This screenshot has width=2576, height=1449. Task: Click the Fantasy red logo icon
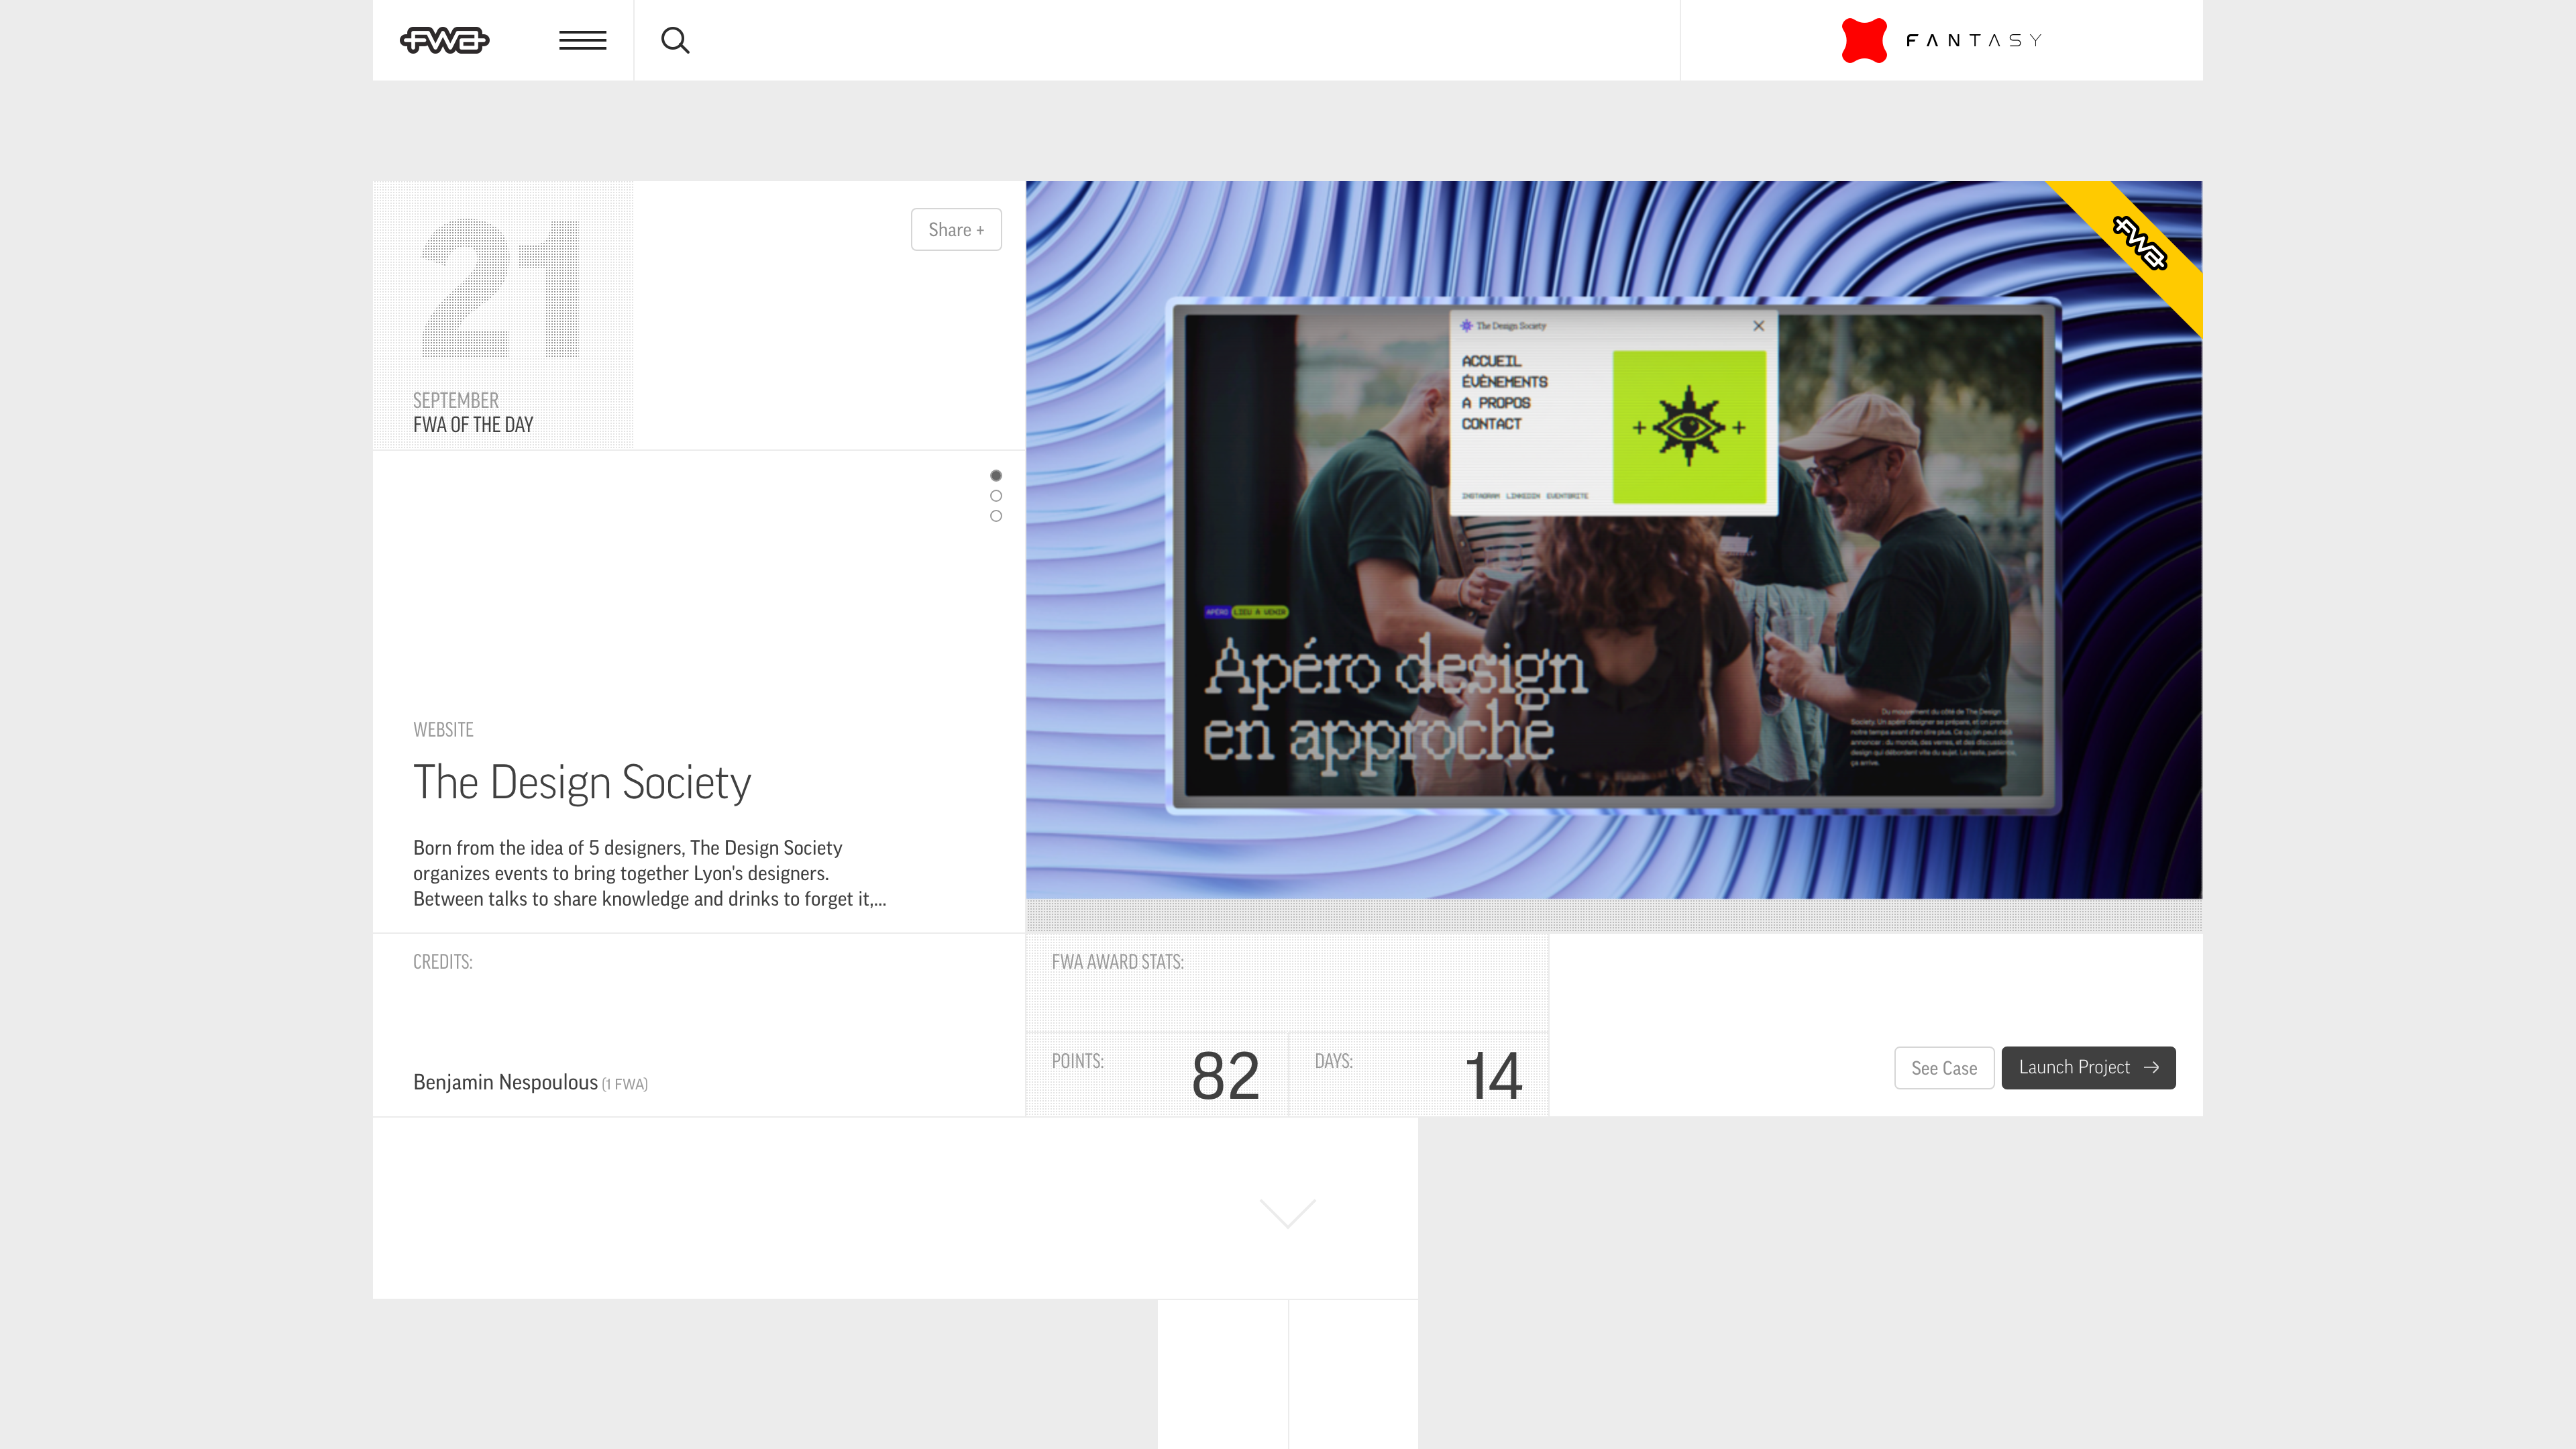tap(1864, 40)
